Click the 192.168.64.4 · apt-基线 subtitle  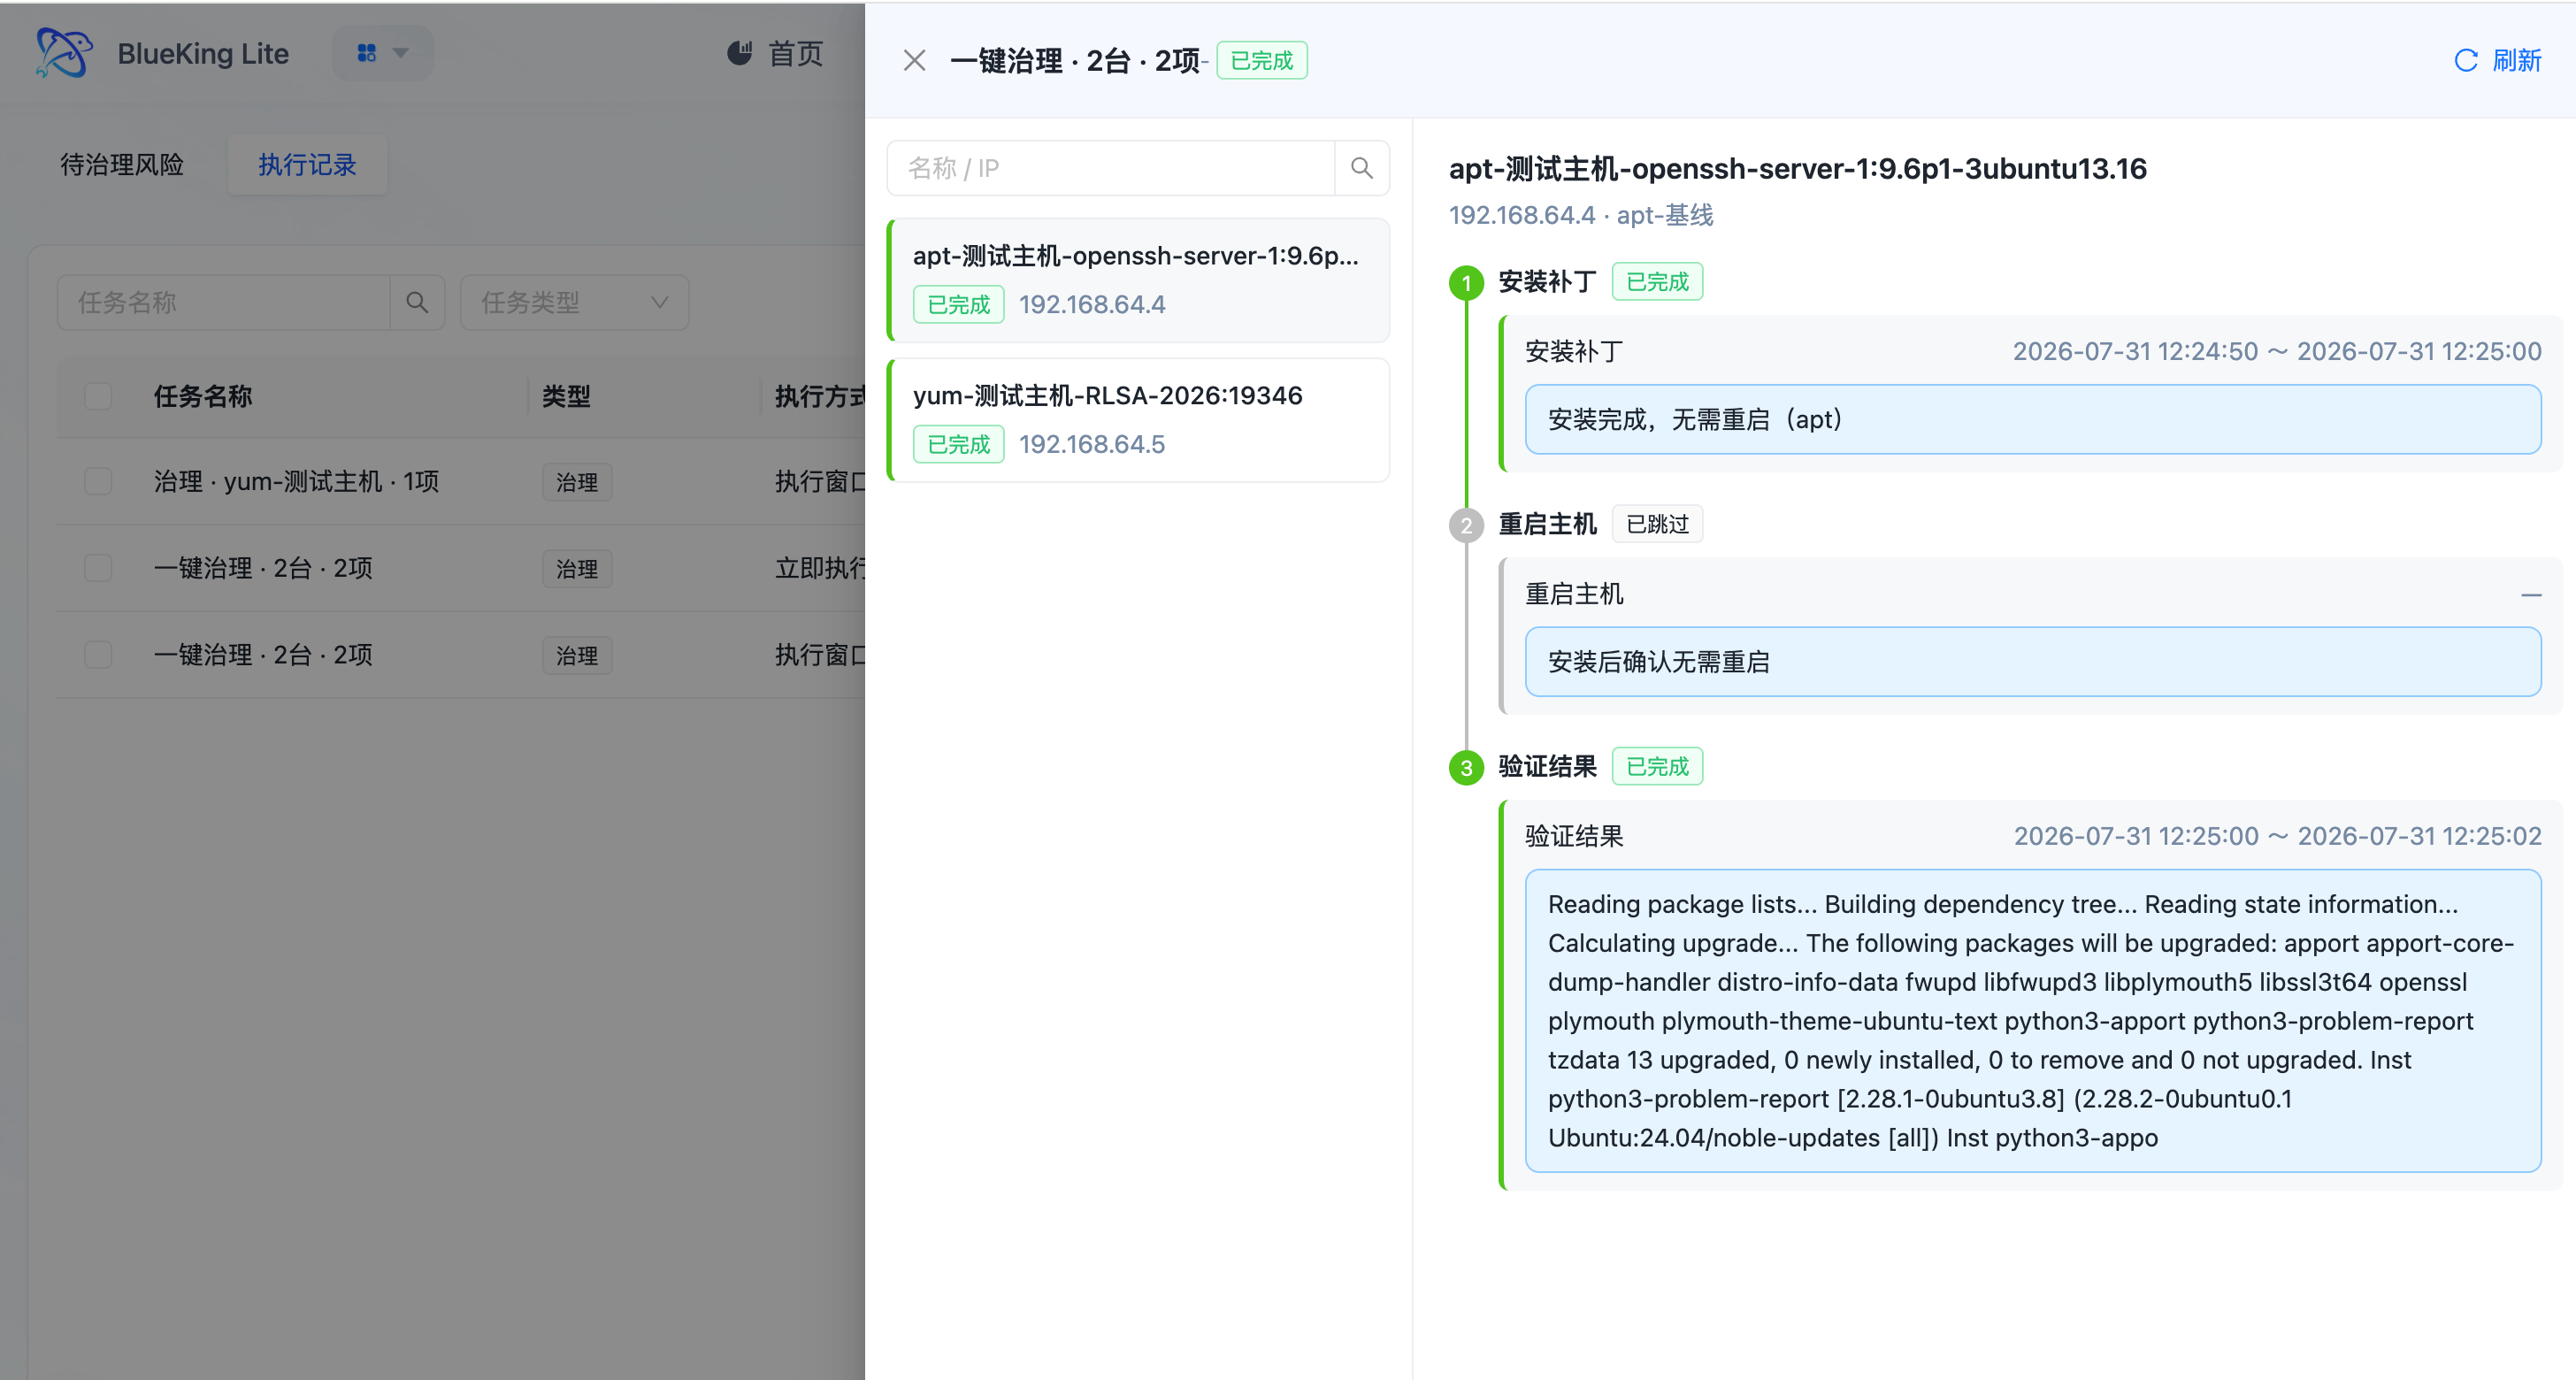click(1580, 215)
